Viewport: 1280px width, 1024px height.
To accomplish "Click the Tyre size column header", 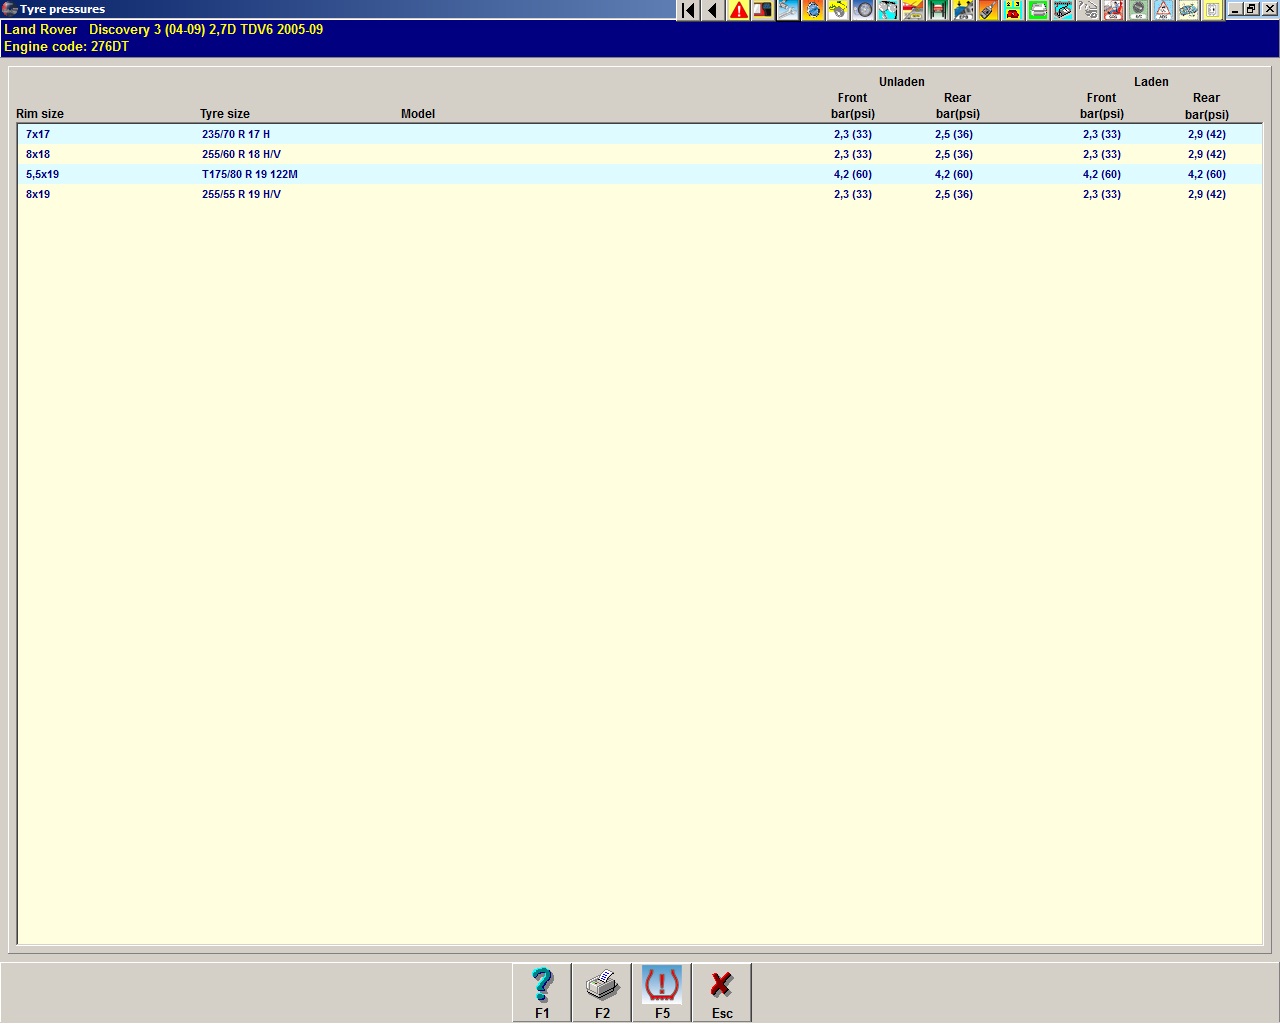I will click(x=225, y=114).
